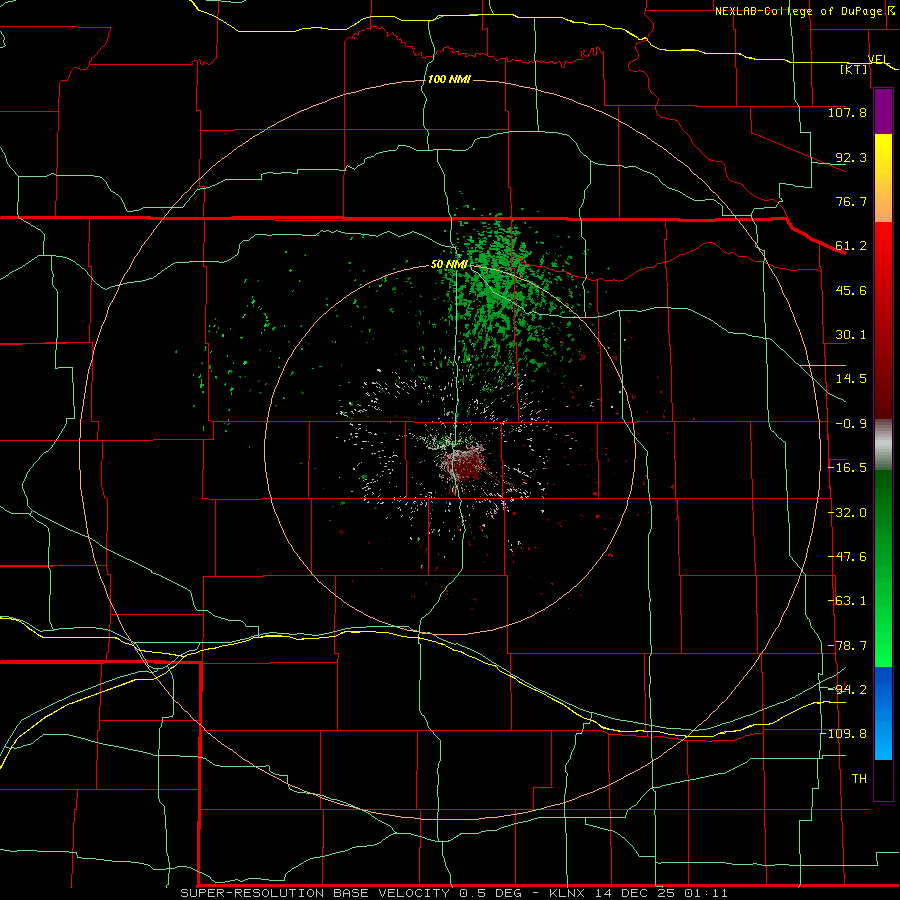Click the purple segment of the color bar
The image size is (900, 900).
(883, 112)
